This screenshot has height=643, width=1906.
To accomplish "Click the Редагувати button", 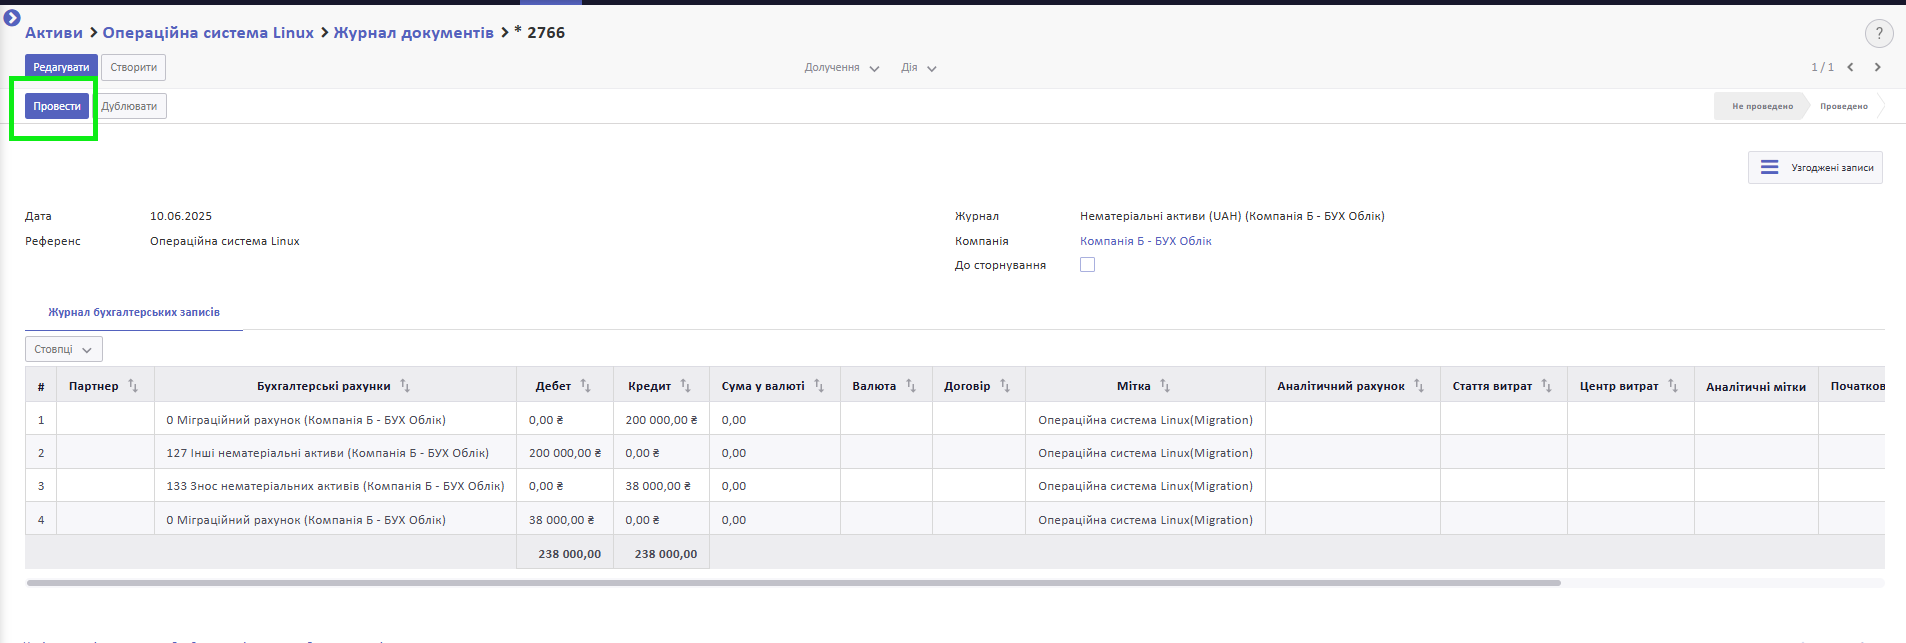I will coord(61,67).
